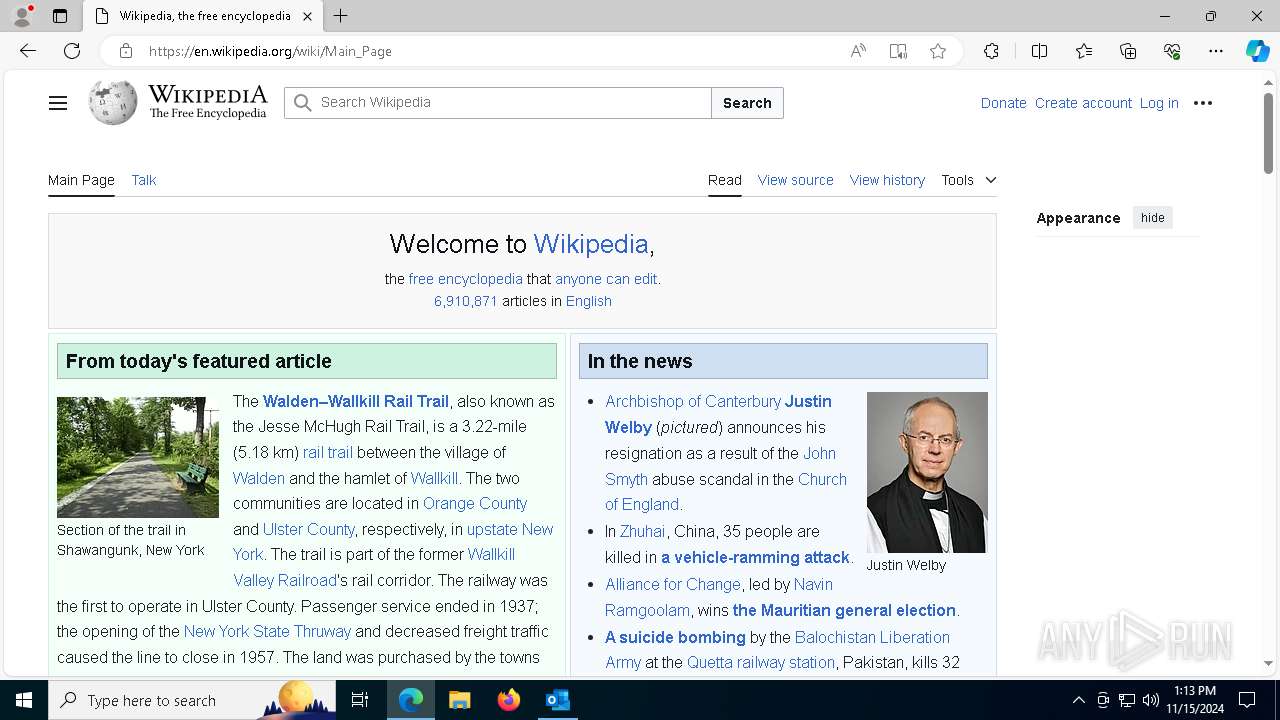Viewport: 1280px width, 720px height.
Task: Click the browser Back arrow
Action: (x=28, y=51)
